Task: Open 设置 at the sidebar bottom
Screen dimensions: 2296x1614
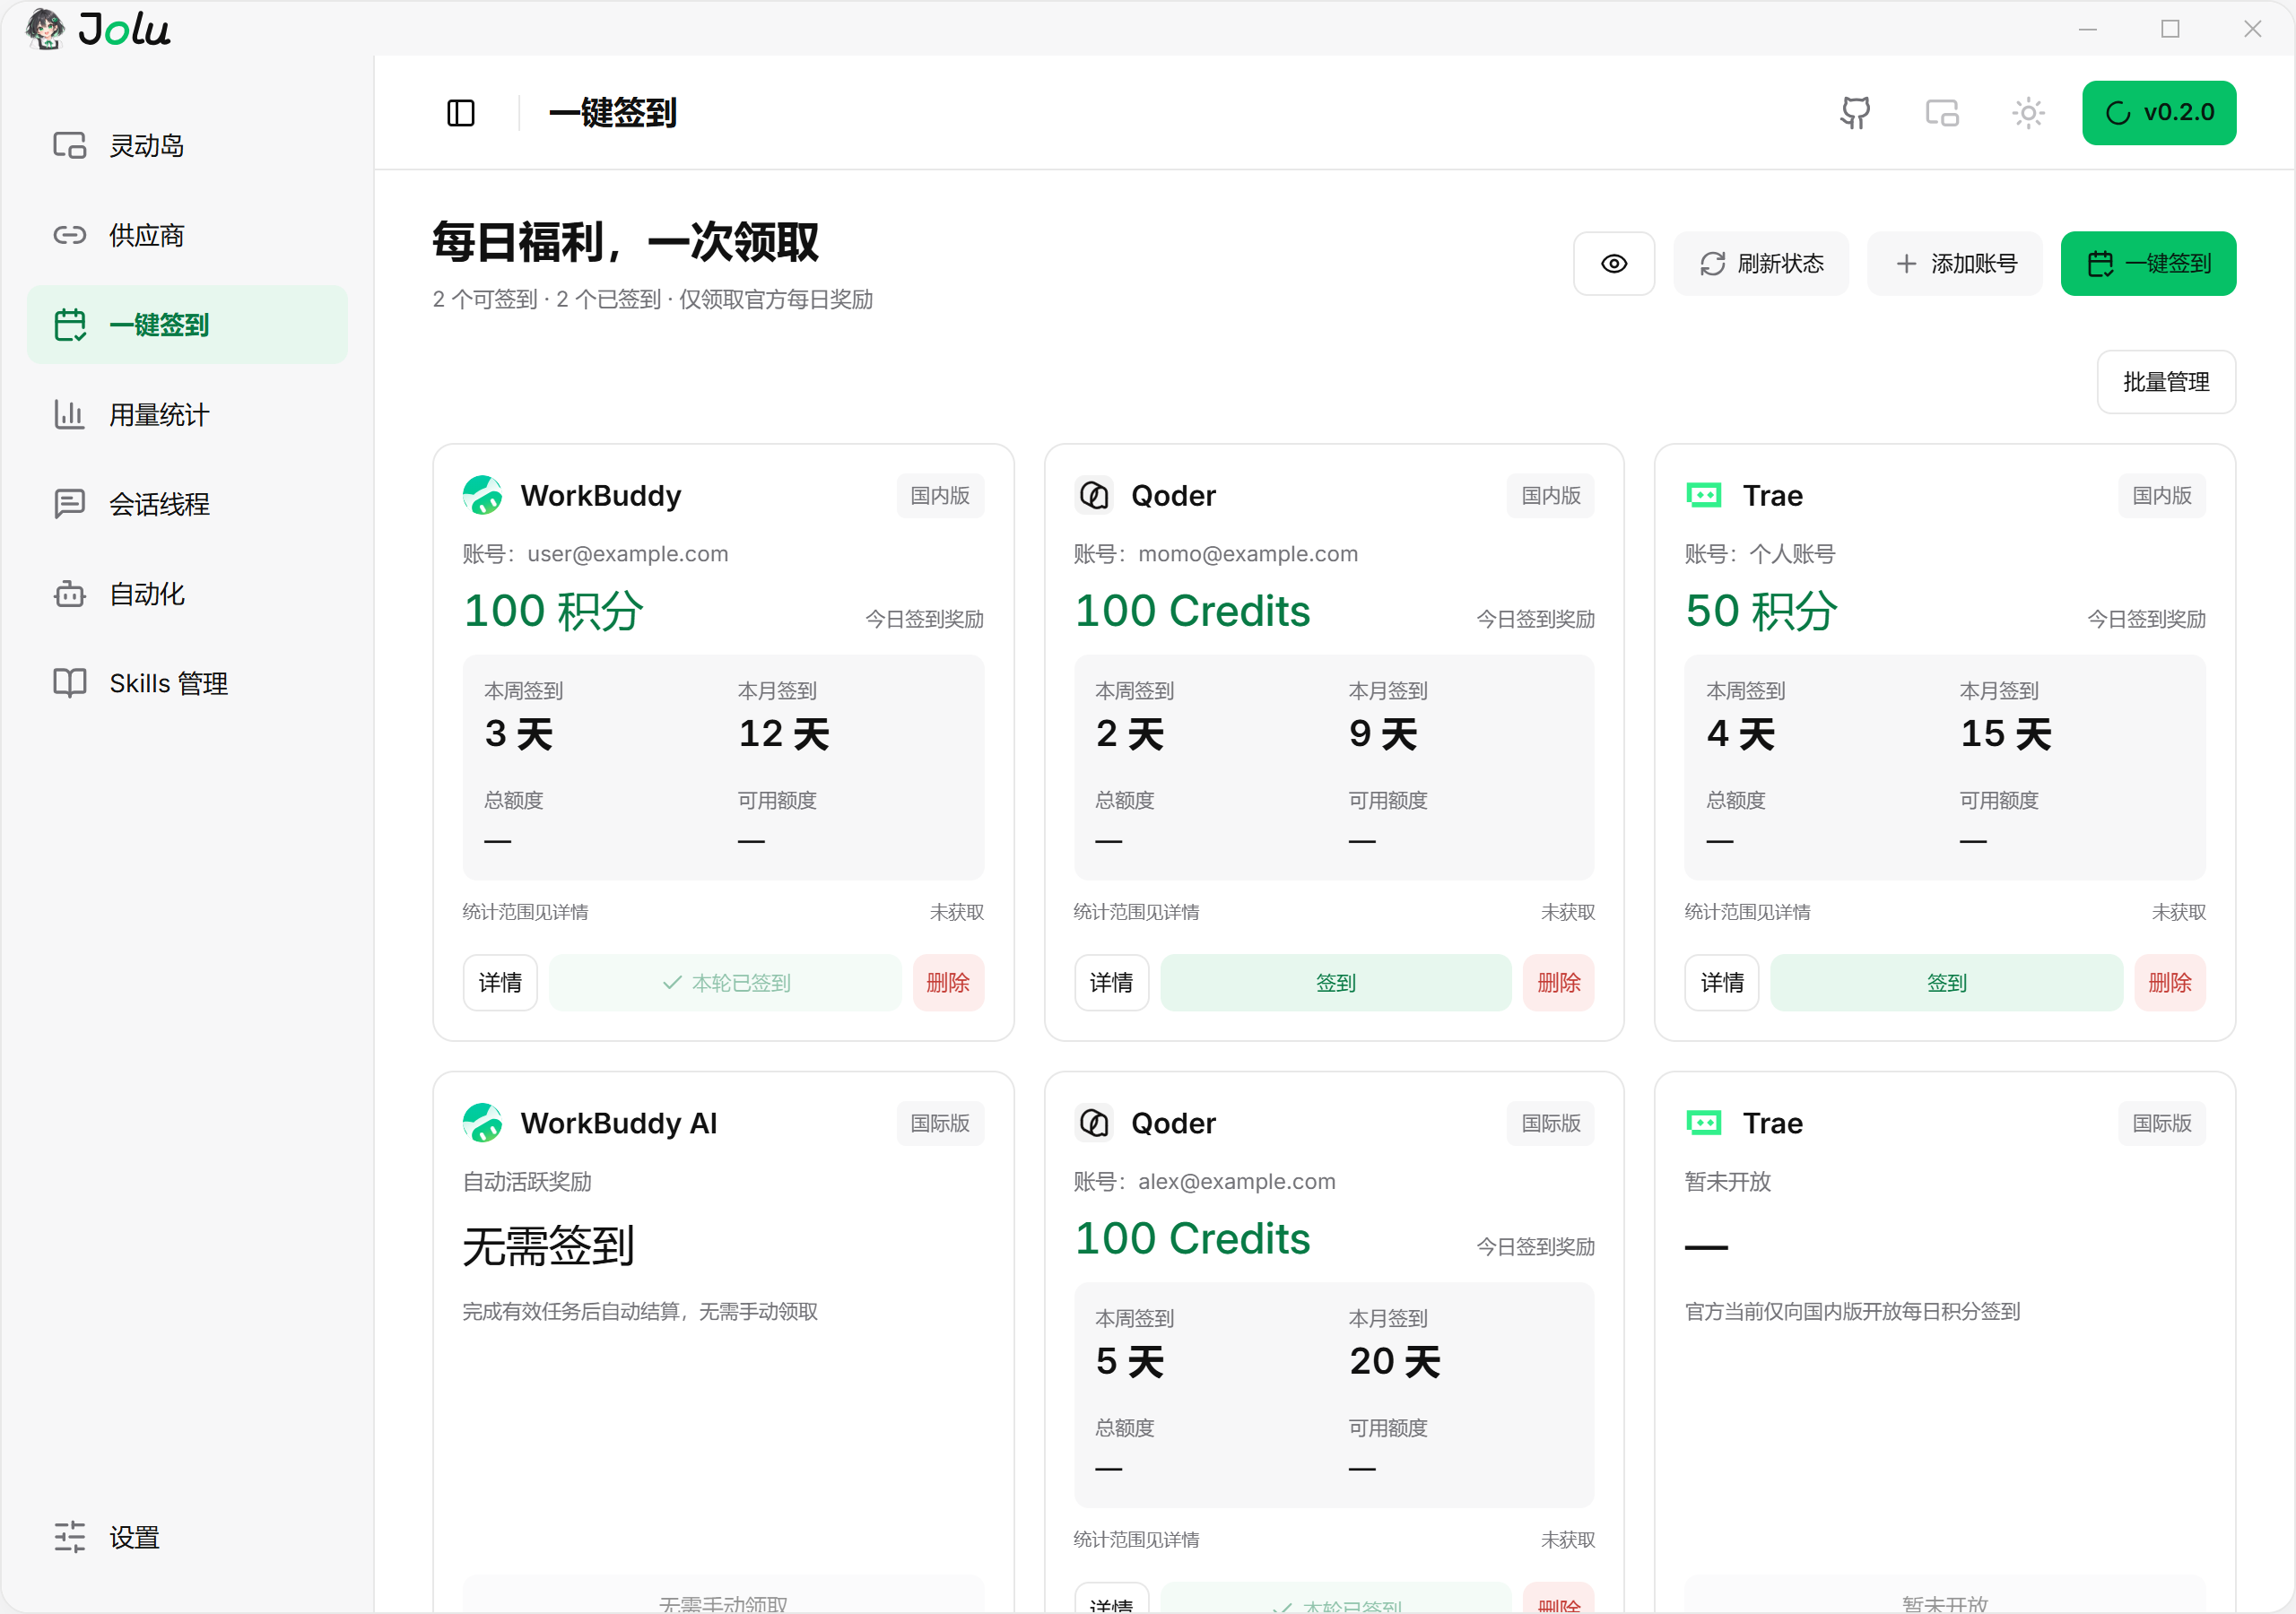Action: click(x=187, y=1537)
